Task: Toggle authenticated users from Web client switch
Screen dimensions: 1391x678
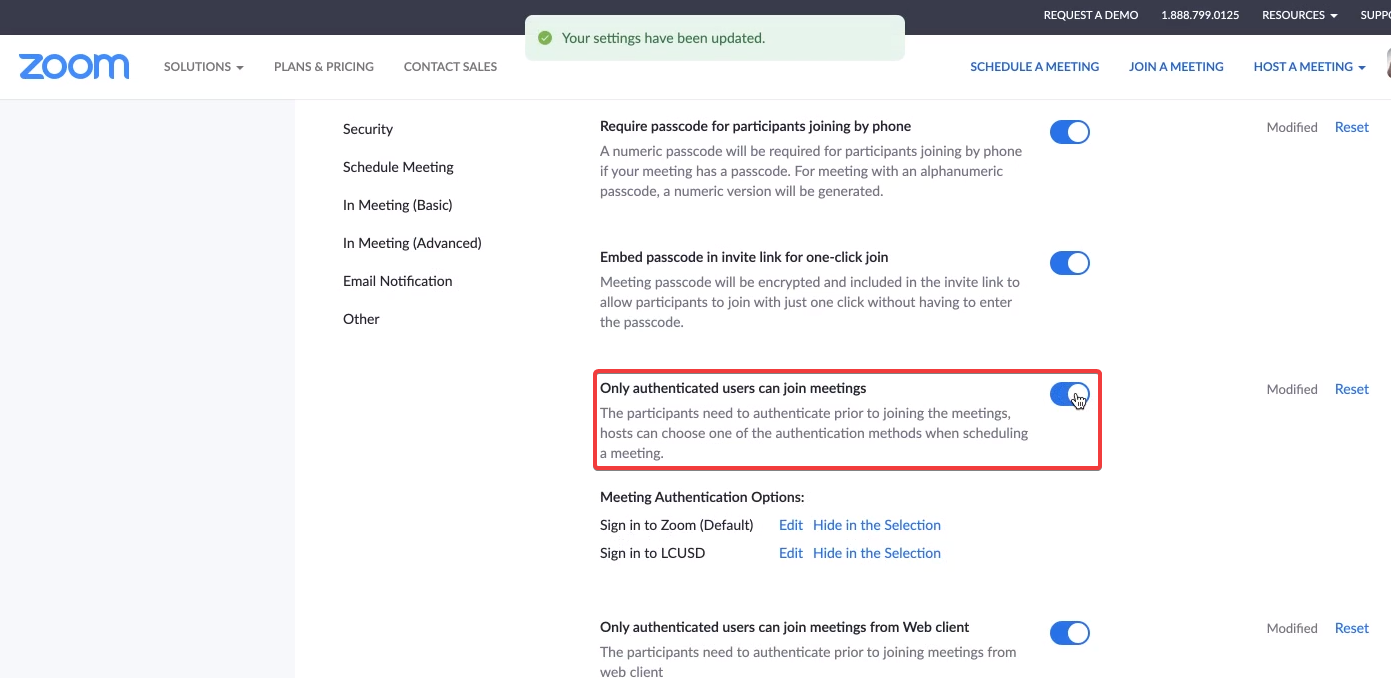Action: coord(1069,633)
